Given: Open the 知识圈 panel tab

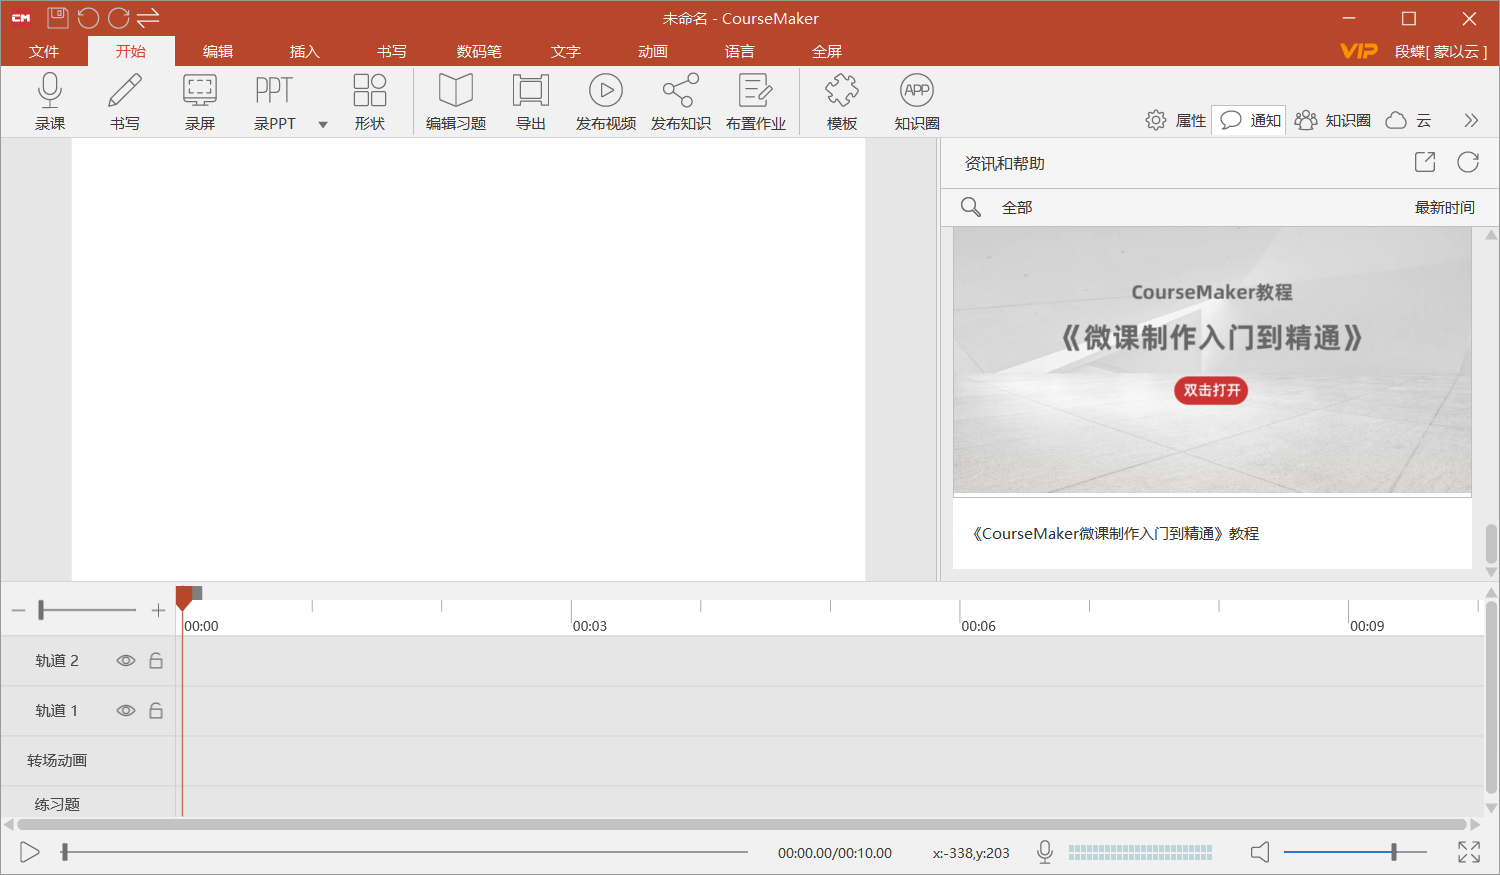Looking at the screenshot, I should tap(1332, 120).
